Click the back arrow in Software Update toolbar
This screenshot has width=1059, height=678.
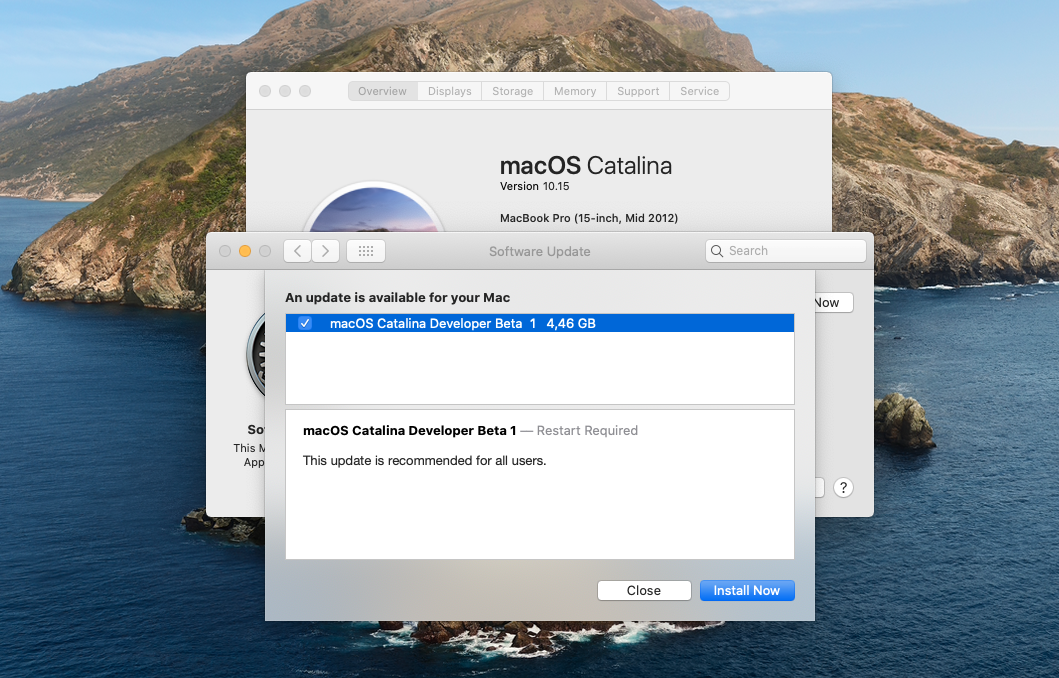point(297,251)
